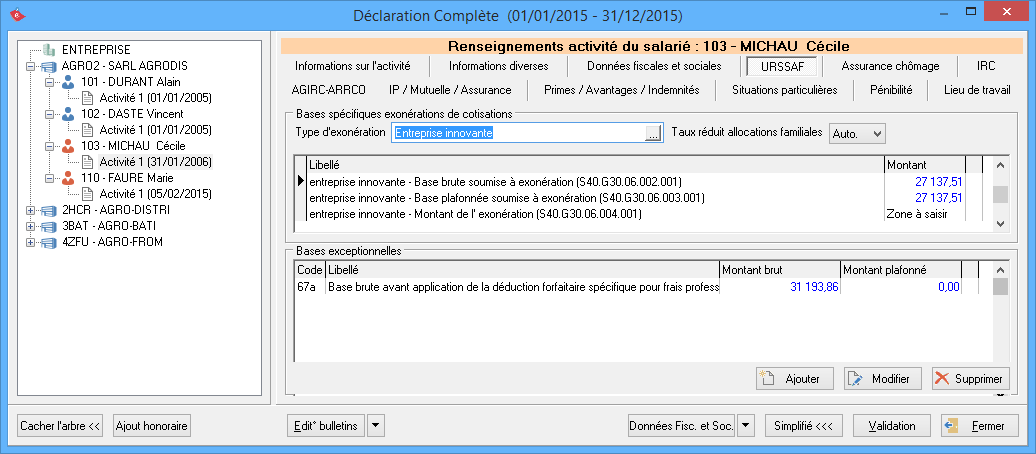
Task: Open the Pénibilité tab
Action: pyautogui.click(x=890, y=90)
